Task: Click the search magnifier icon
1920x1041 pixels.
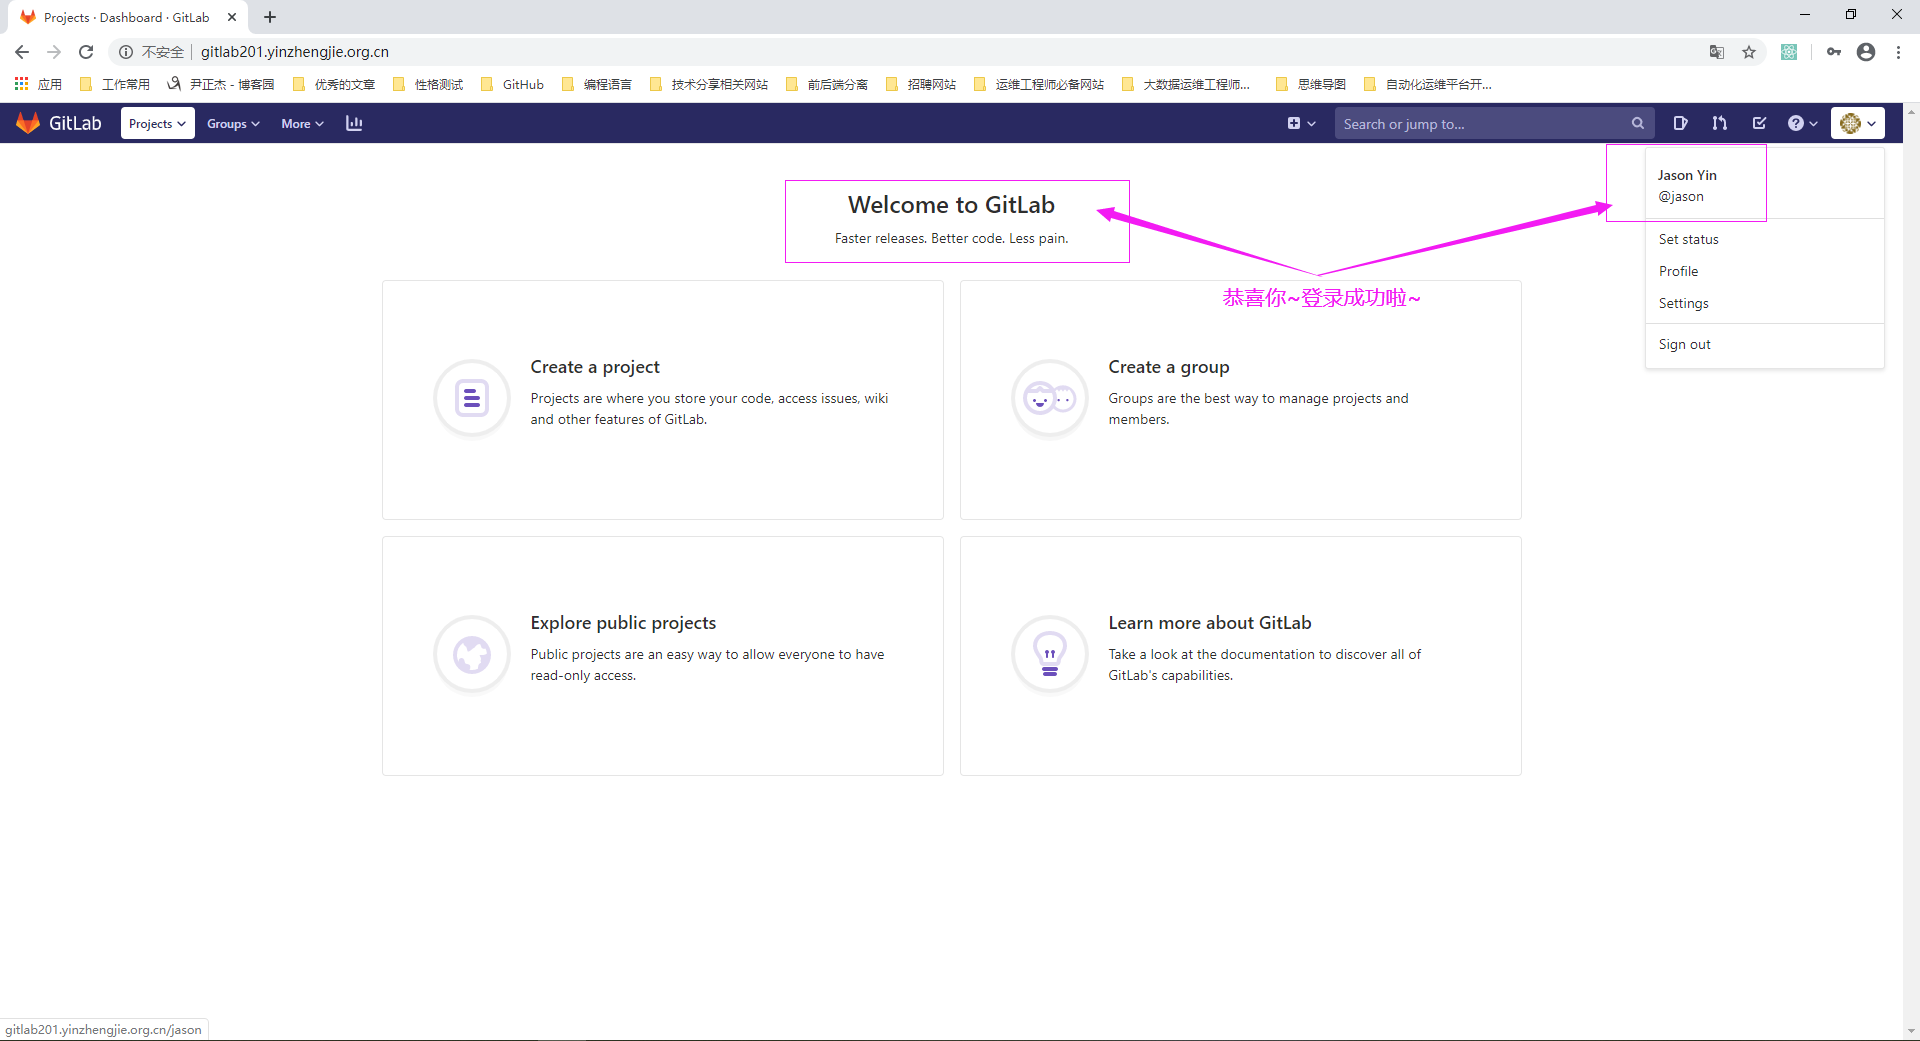Action: point(1638,123)
